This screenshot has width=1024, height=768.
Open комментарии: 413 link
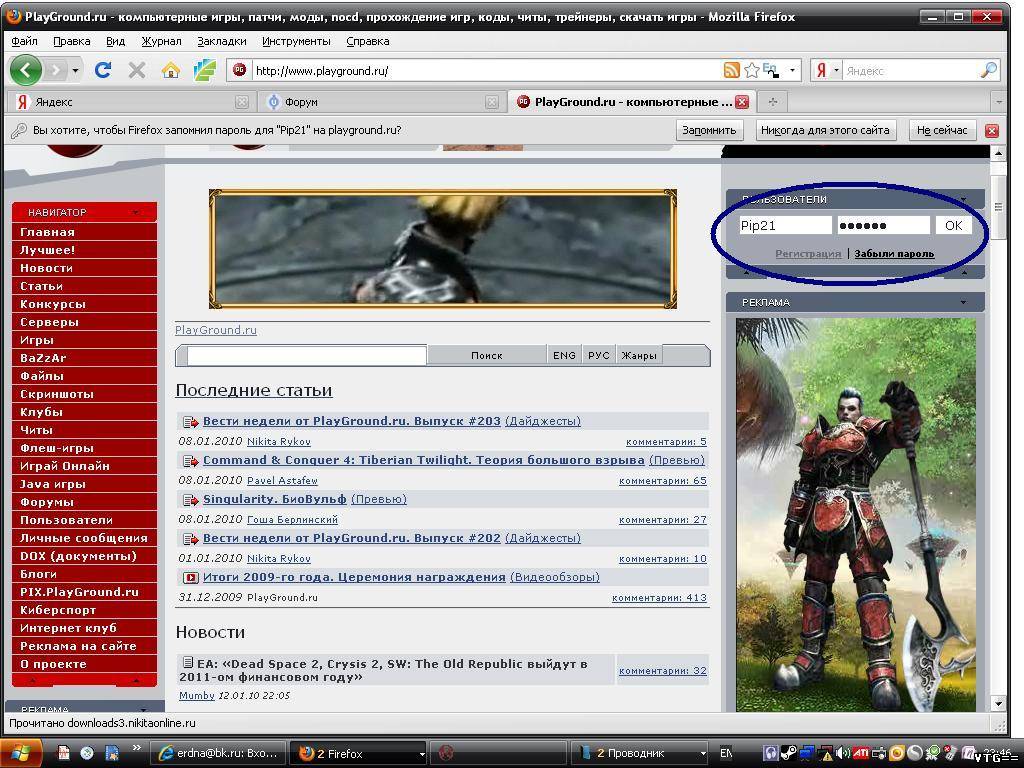click(659, 598)
